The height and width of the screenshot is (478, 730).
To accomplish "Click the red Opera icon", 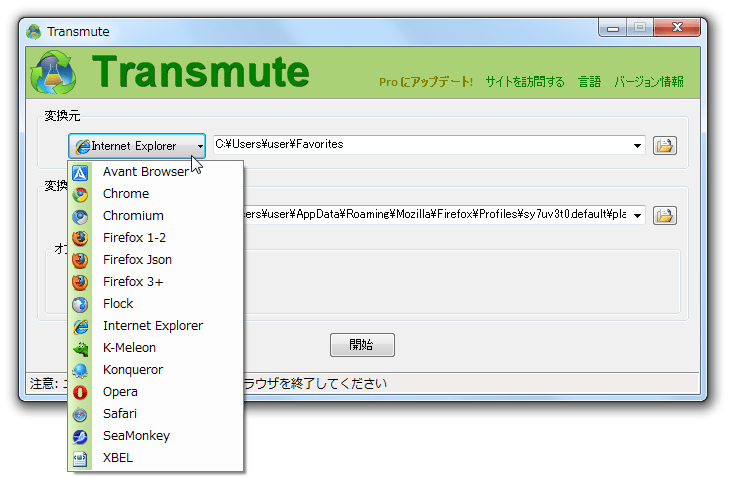I will (x=80, y=392).
